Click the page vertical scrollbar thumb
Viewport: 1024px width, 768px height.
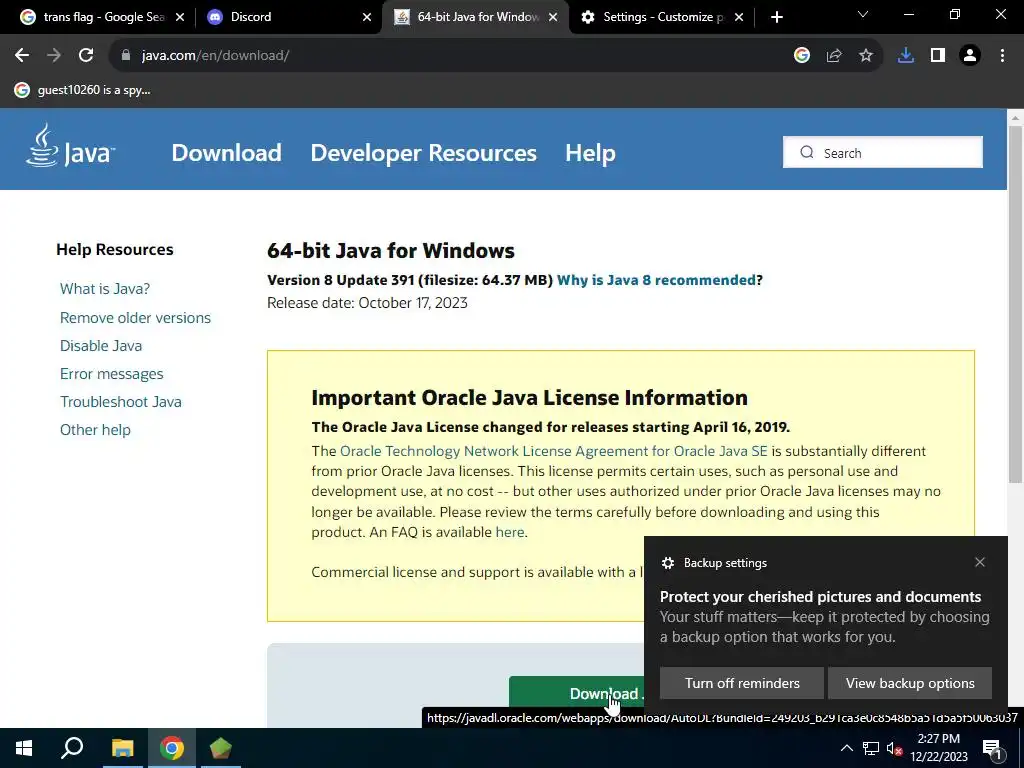click(x=1015, y=304)
